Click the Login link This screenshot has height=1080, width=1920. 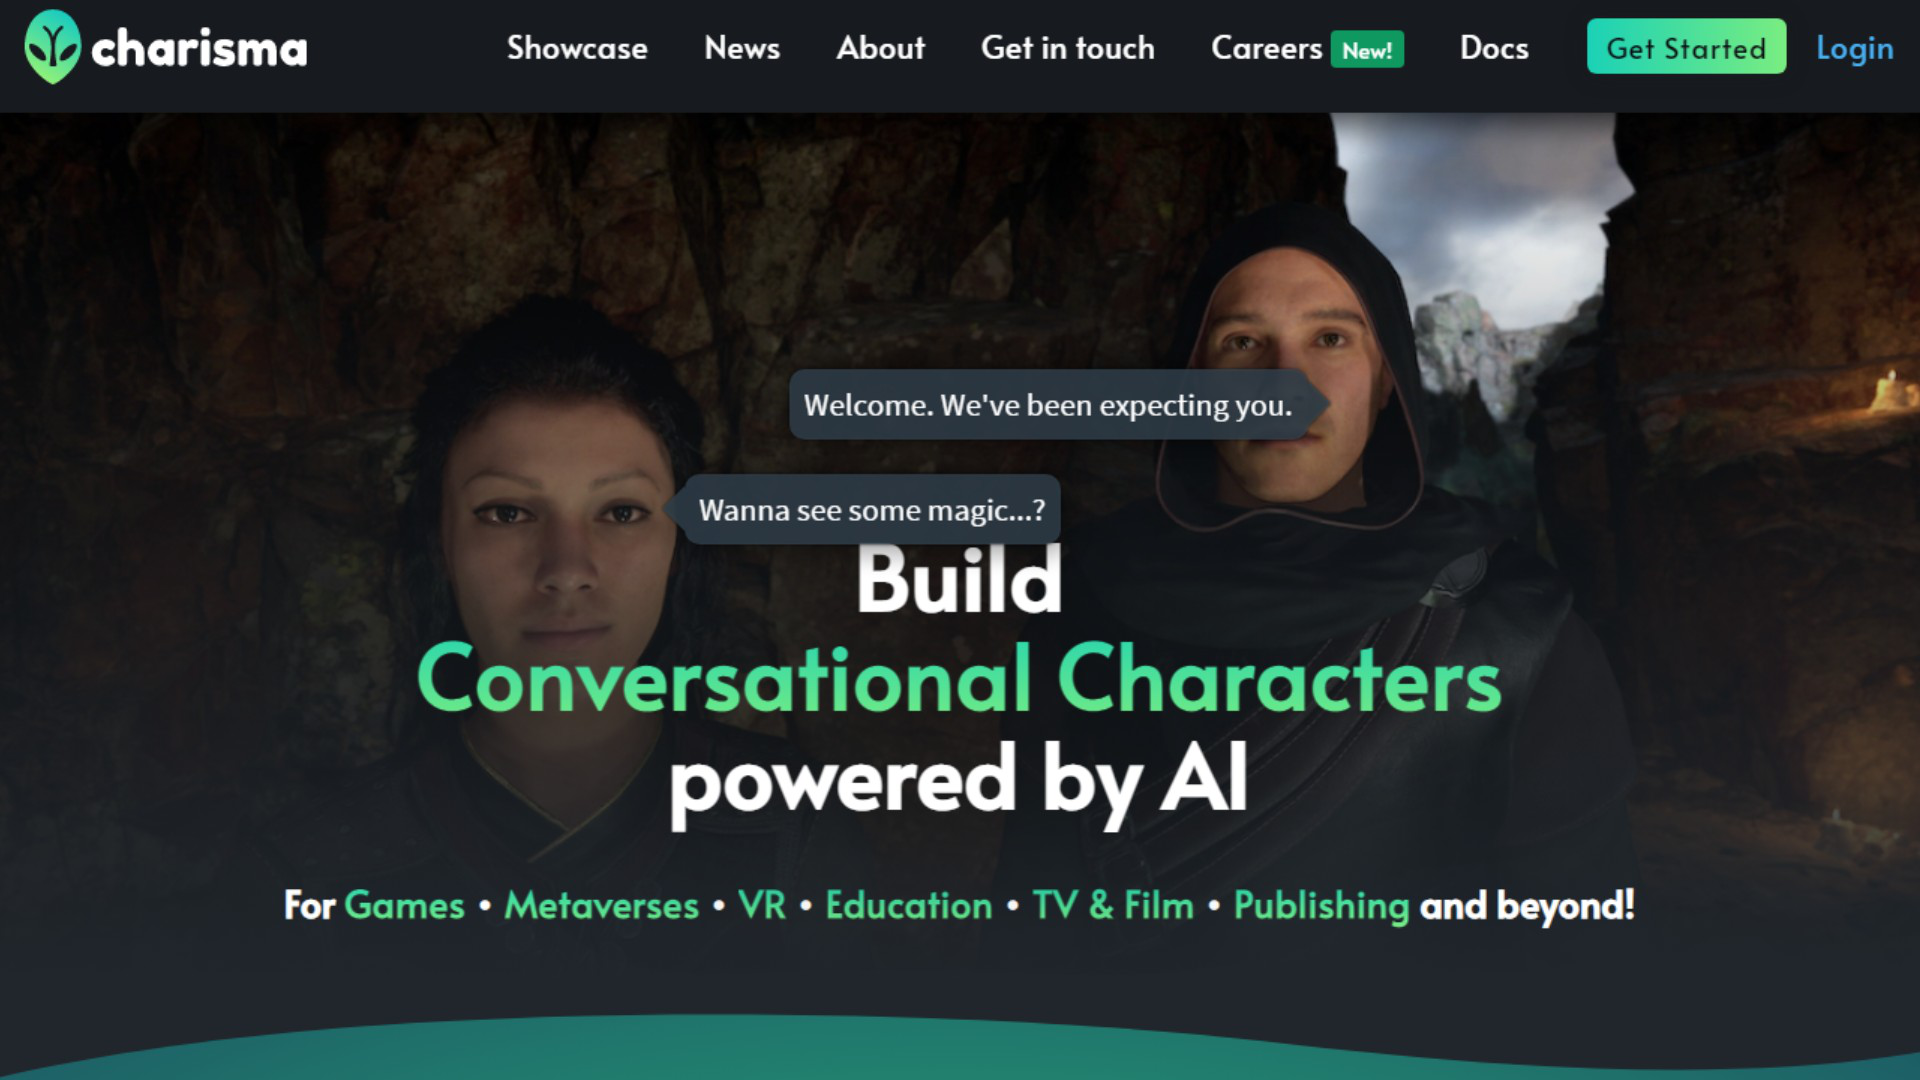[1855, 48]
